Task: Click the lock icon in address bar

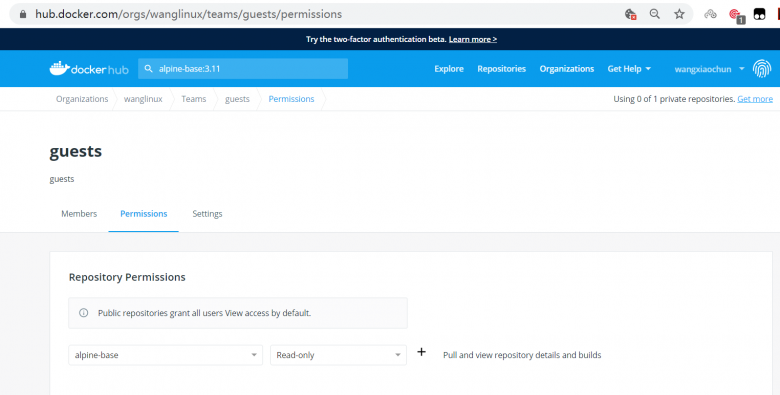Action: click(x=23, y=14)
